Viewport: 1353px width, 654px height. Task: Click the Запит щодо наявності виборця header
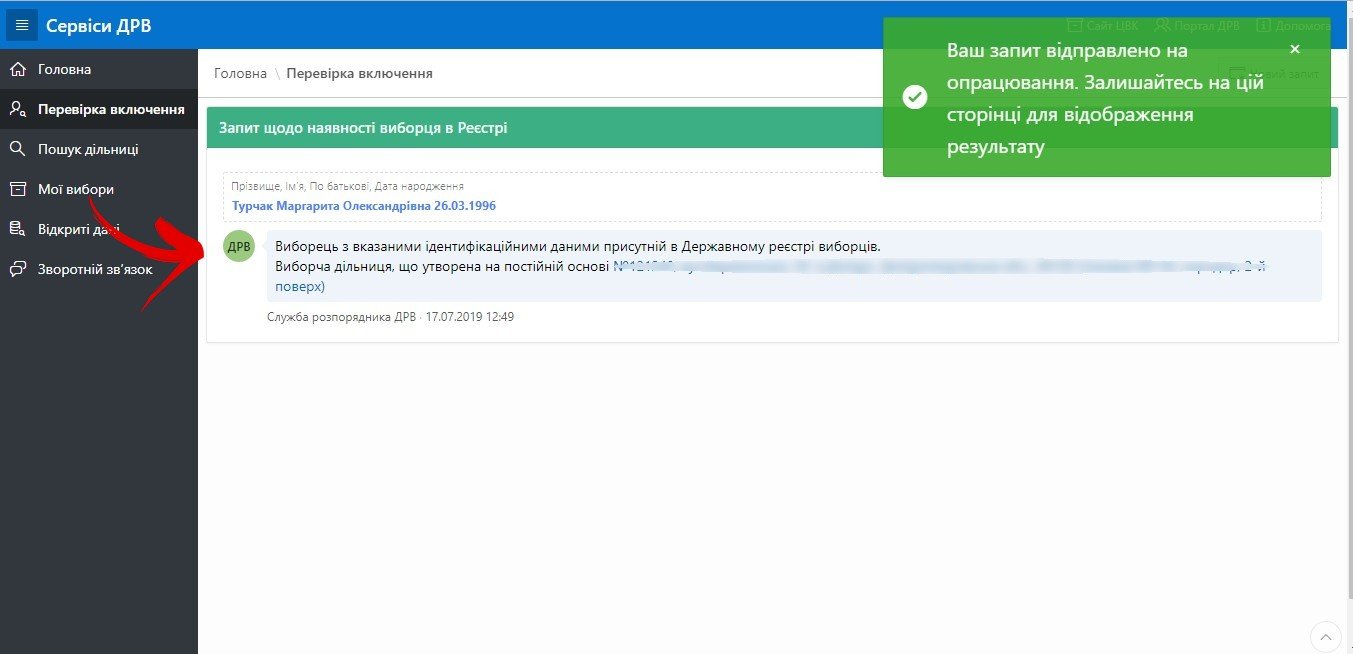click(x=363, y=128)
